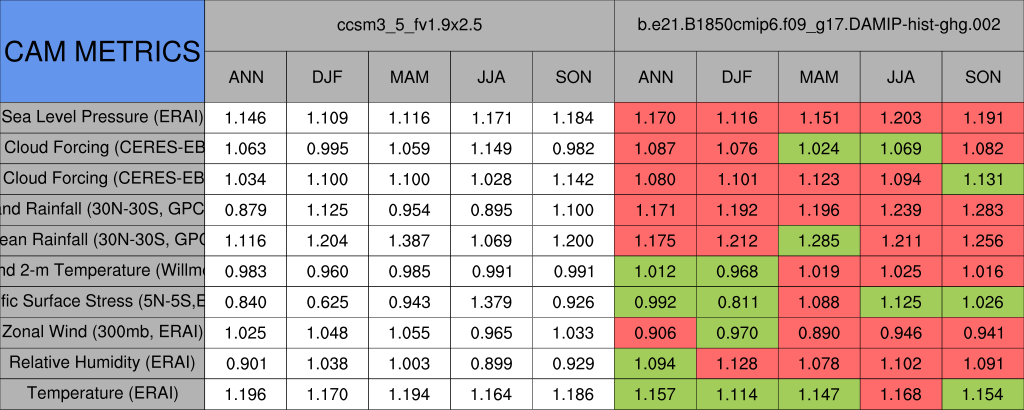This screenshot has width=1024, height=410.
Task: Open the Zonal Wind (300mb, ERAI) row label
Action: [x=102, y=332]
